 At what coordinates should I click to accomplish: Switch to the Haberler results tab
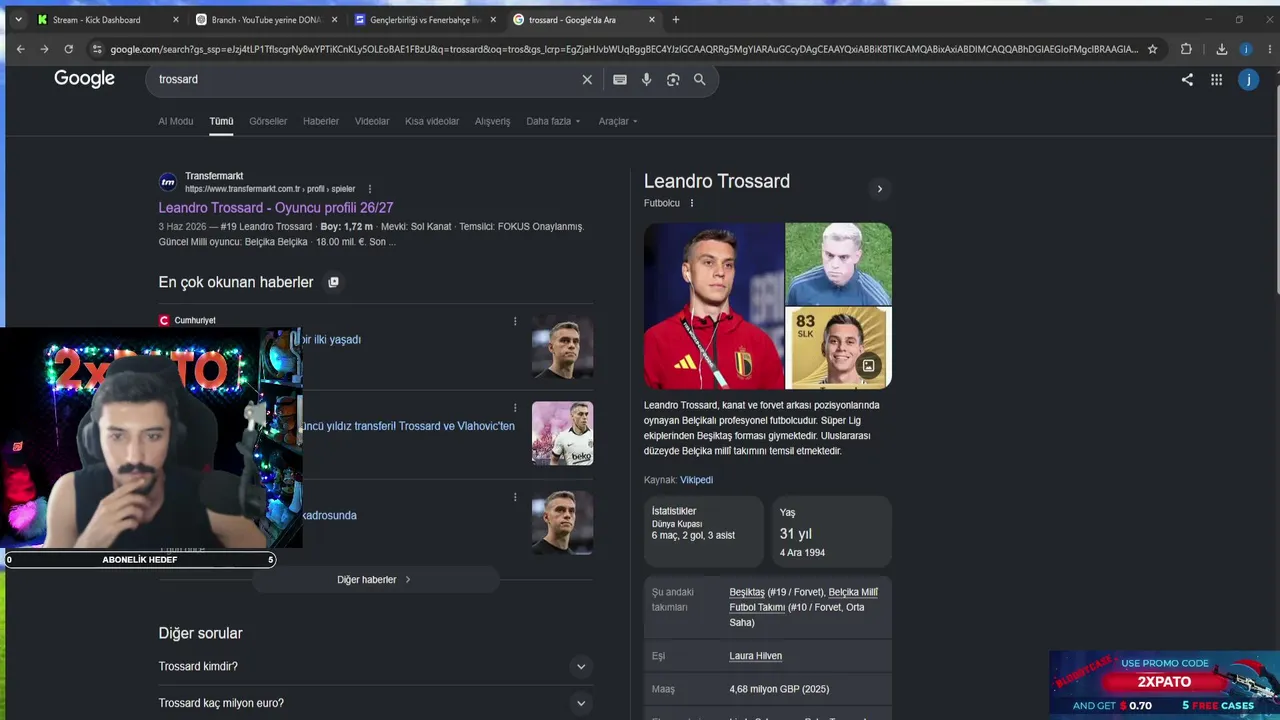tap(321, 121)
